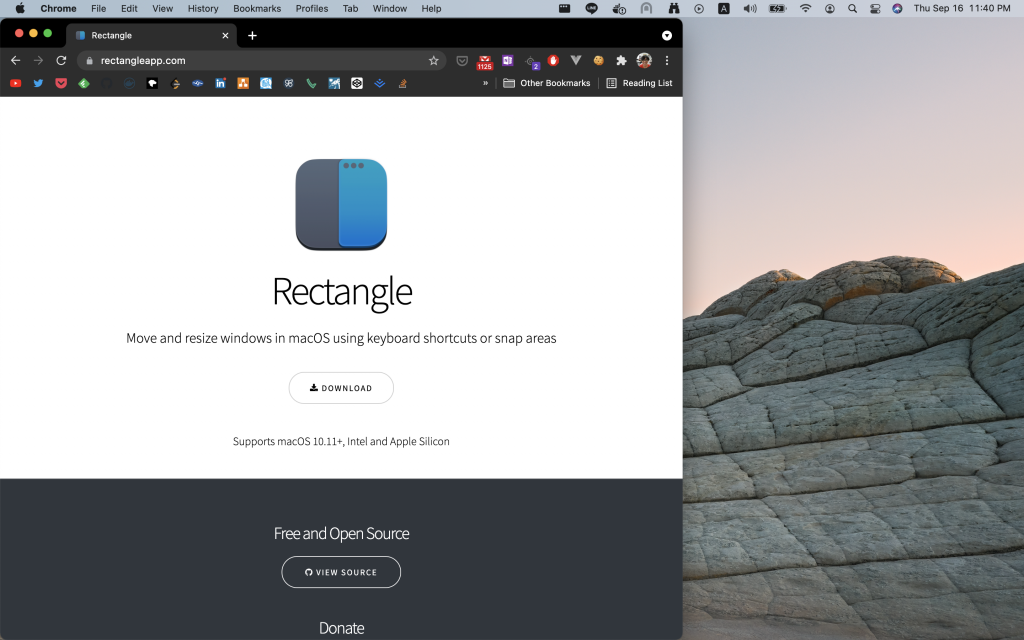This screenshot has width=1024, height=640.
Task: Open the green phone bookmark
Action: (312, 83)
